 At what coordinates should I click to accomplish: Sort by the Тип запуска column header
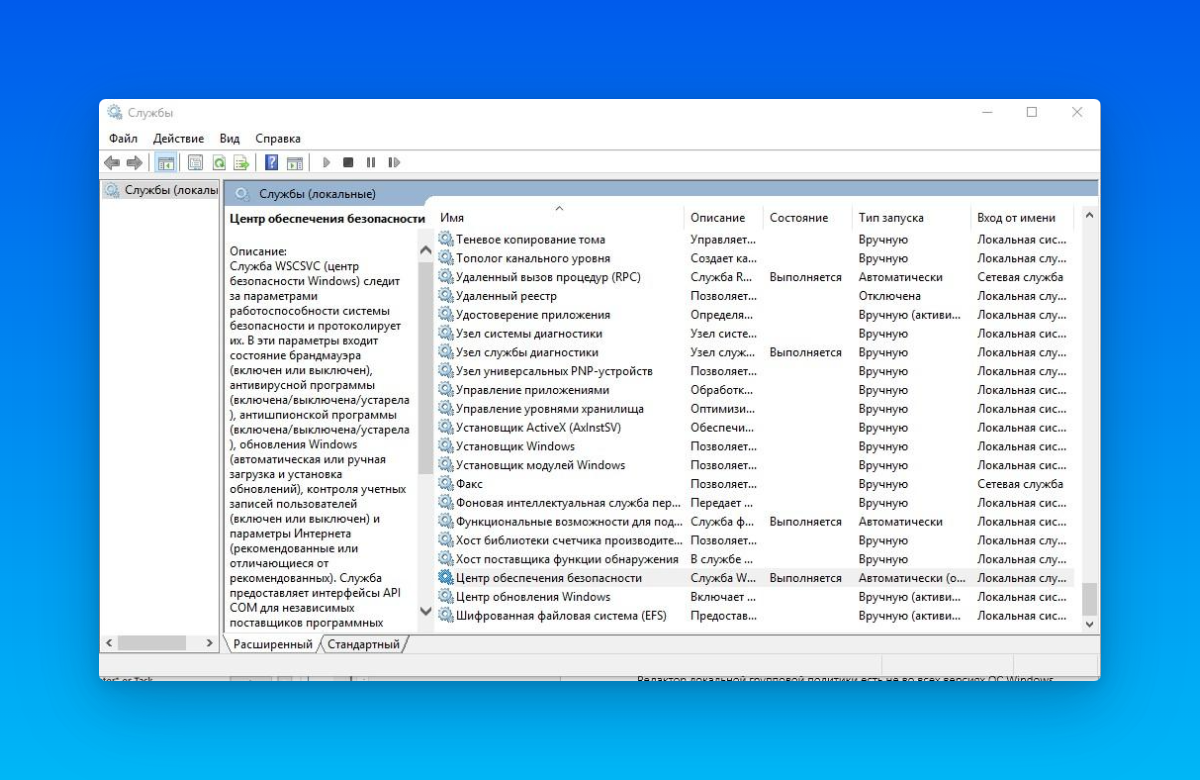coord(911,217)
